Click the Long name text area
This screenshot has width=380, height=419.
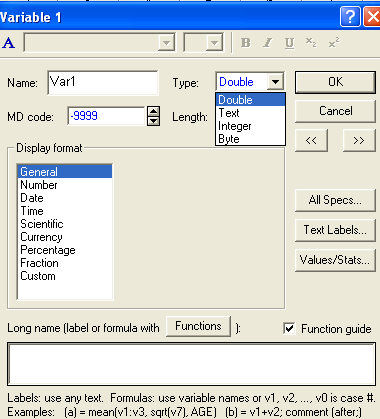click(x=191, y=364)
